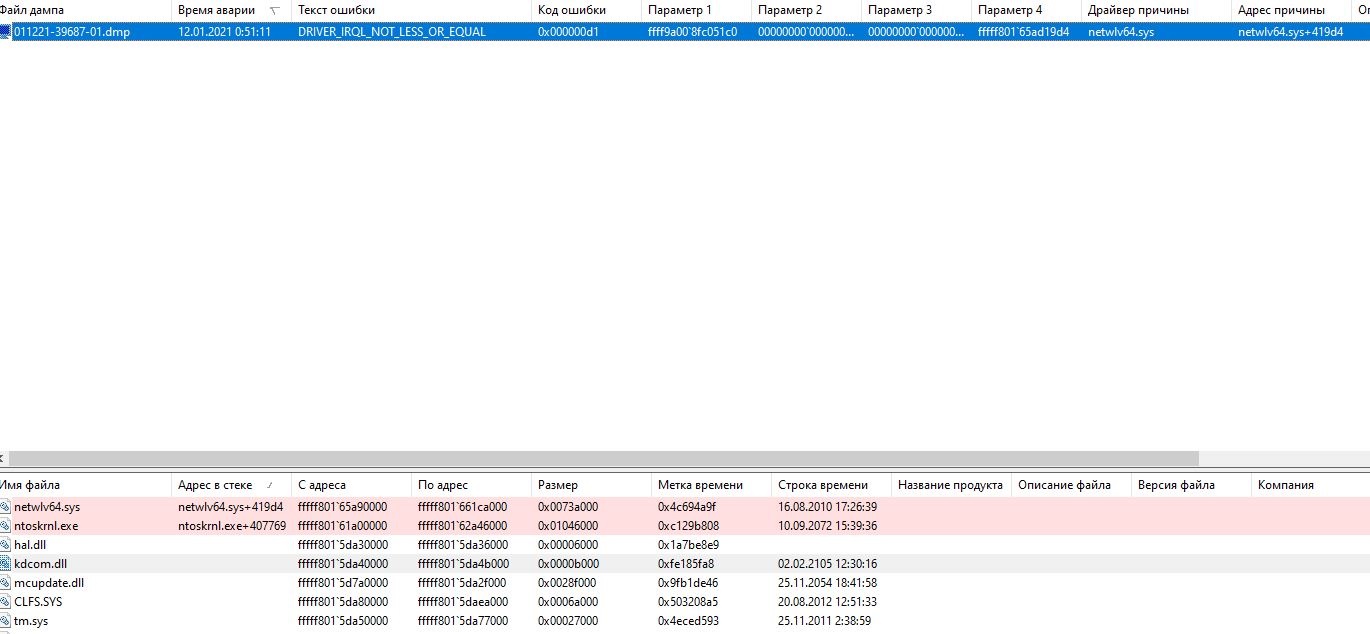The width and height of the screenshot is (1370, 634).
Task: Click the kdcom.dll file icon
Action: (x=5, y=564)
